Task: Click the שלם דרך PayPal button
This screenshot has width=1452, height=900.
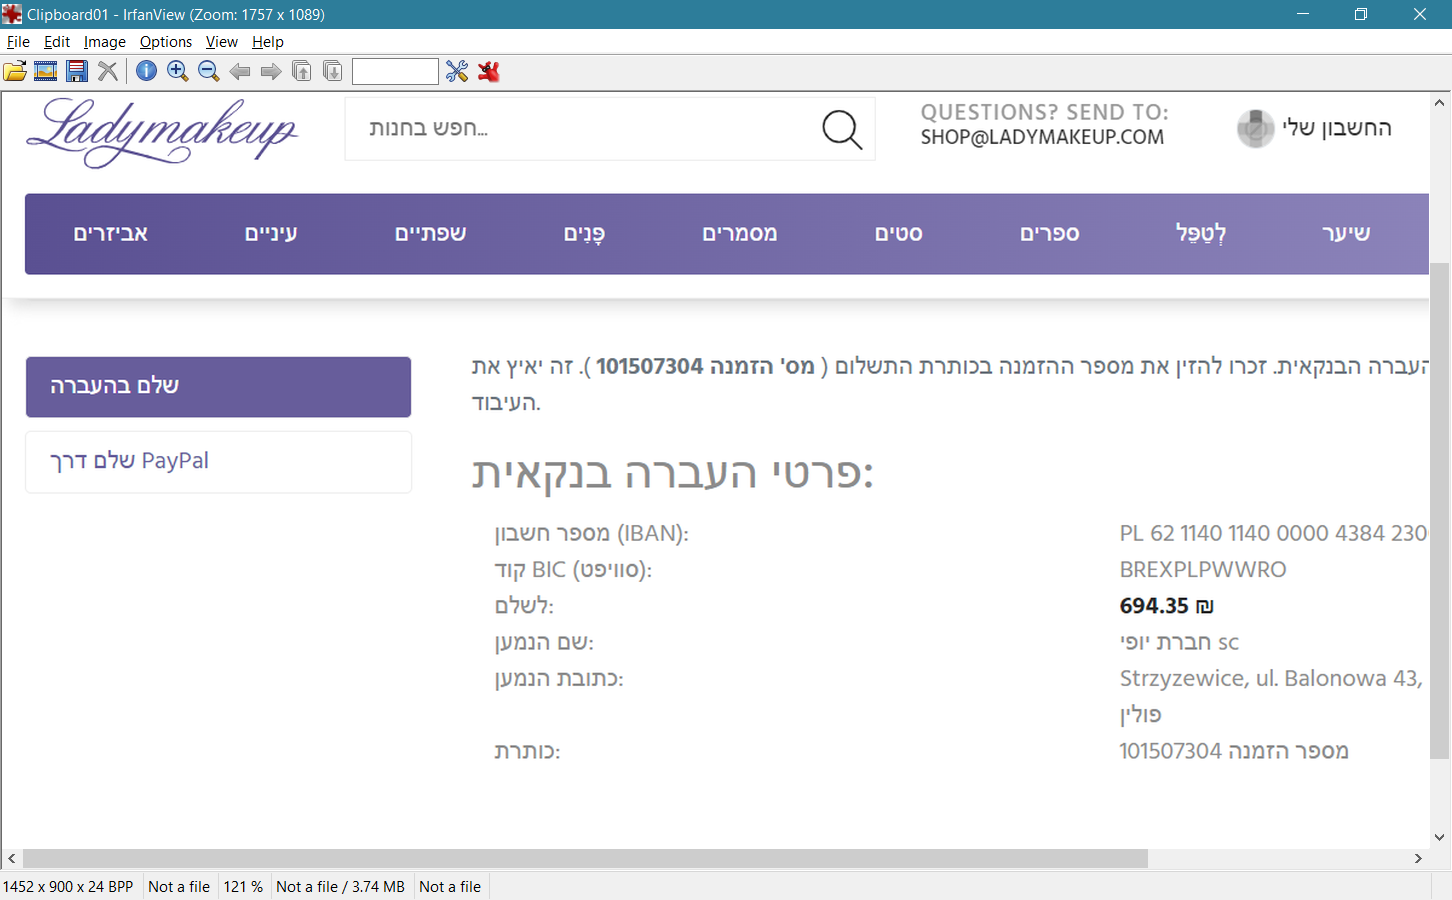Action: point(218,462)
